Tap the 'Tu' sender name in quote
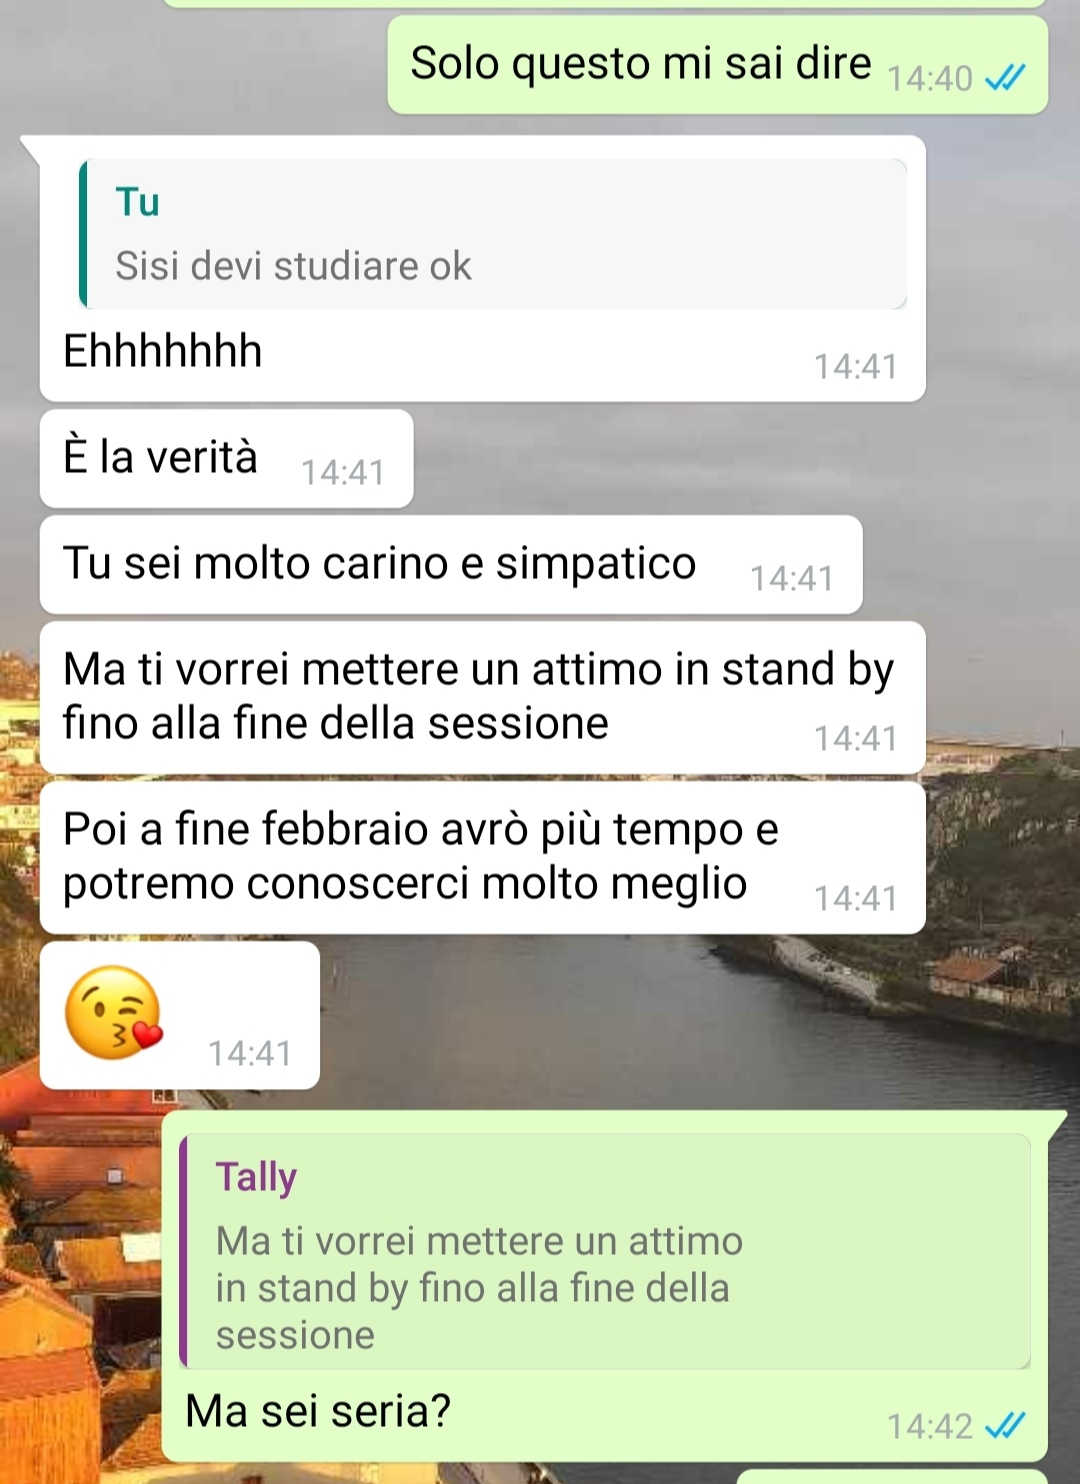 (x=137, y=202)
